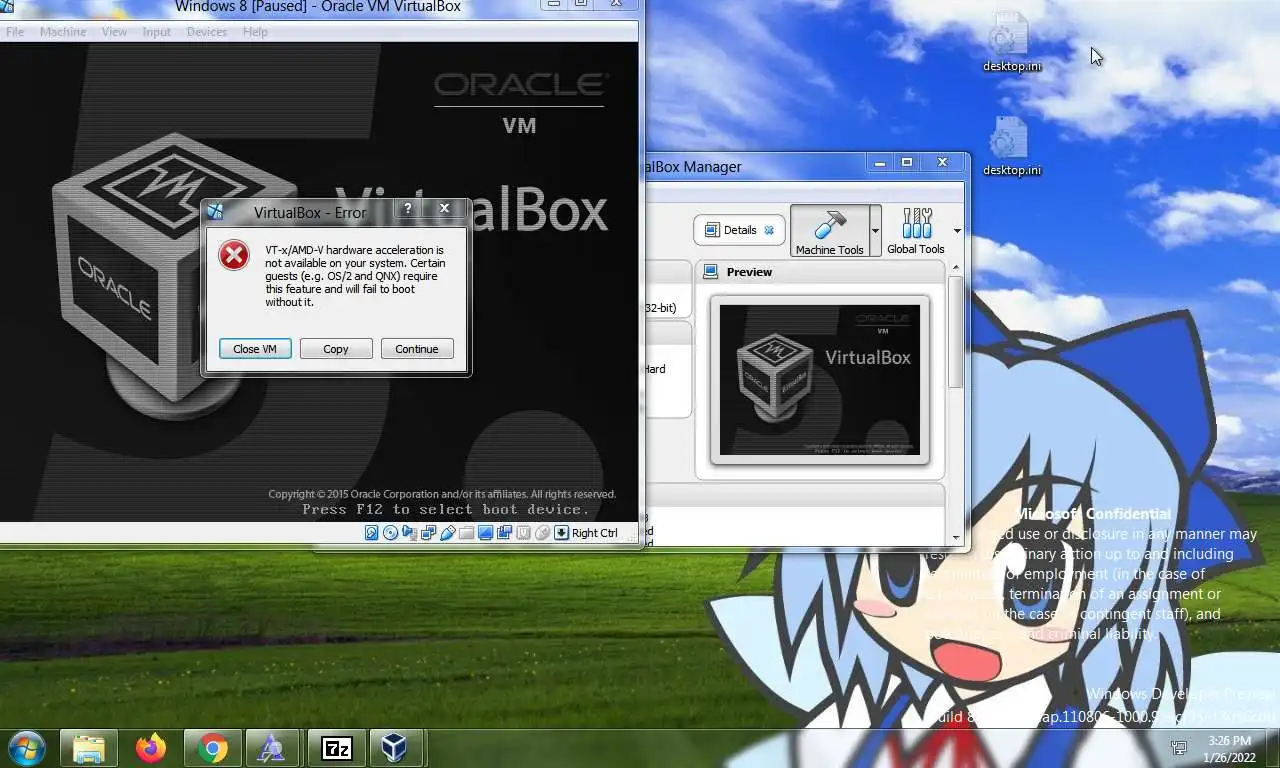Click the Preview section monitor icon

pyautogui.click(x=710, y=272)
